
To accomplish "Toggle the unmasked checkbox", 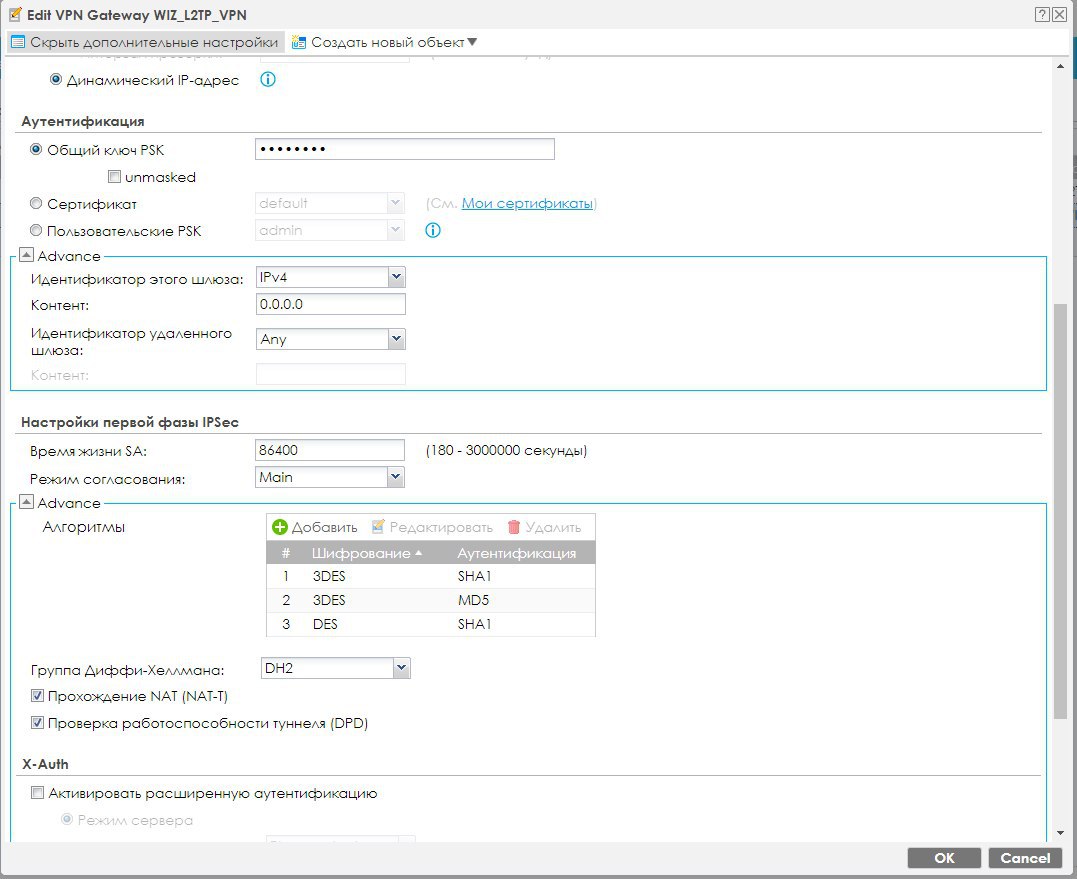I will coord(115,176).
